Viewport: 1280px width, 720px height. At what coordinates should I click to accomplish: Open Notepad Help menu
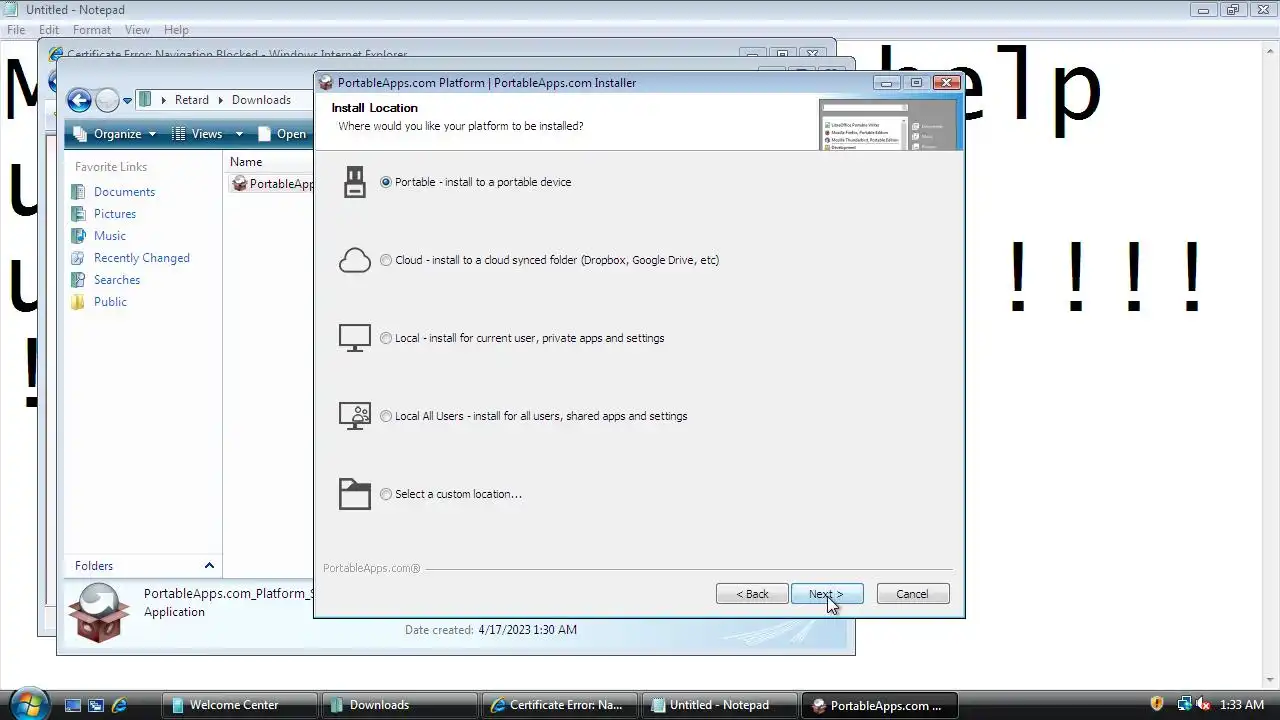(x=176, y=30)
